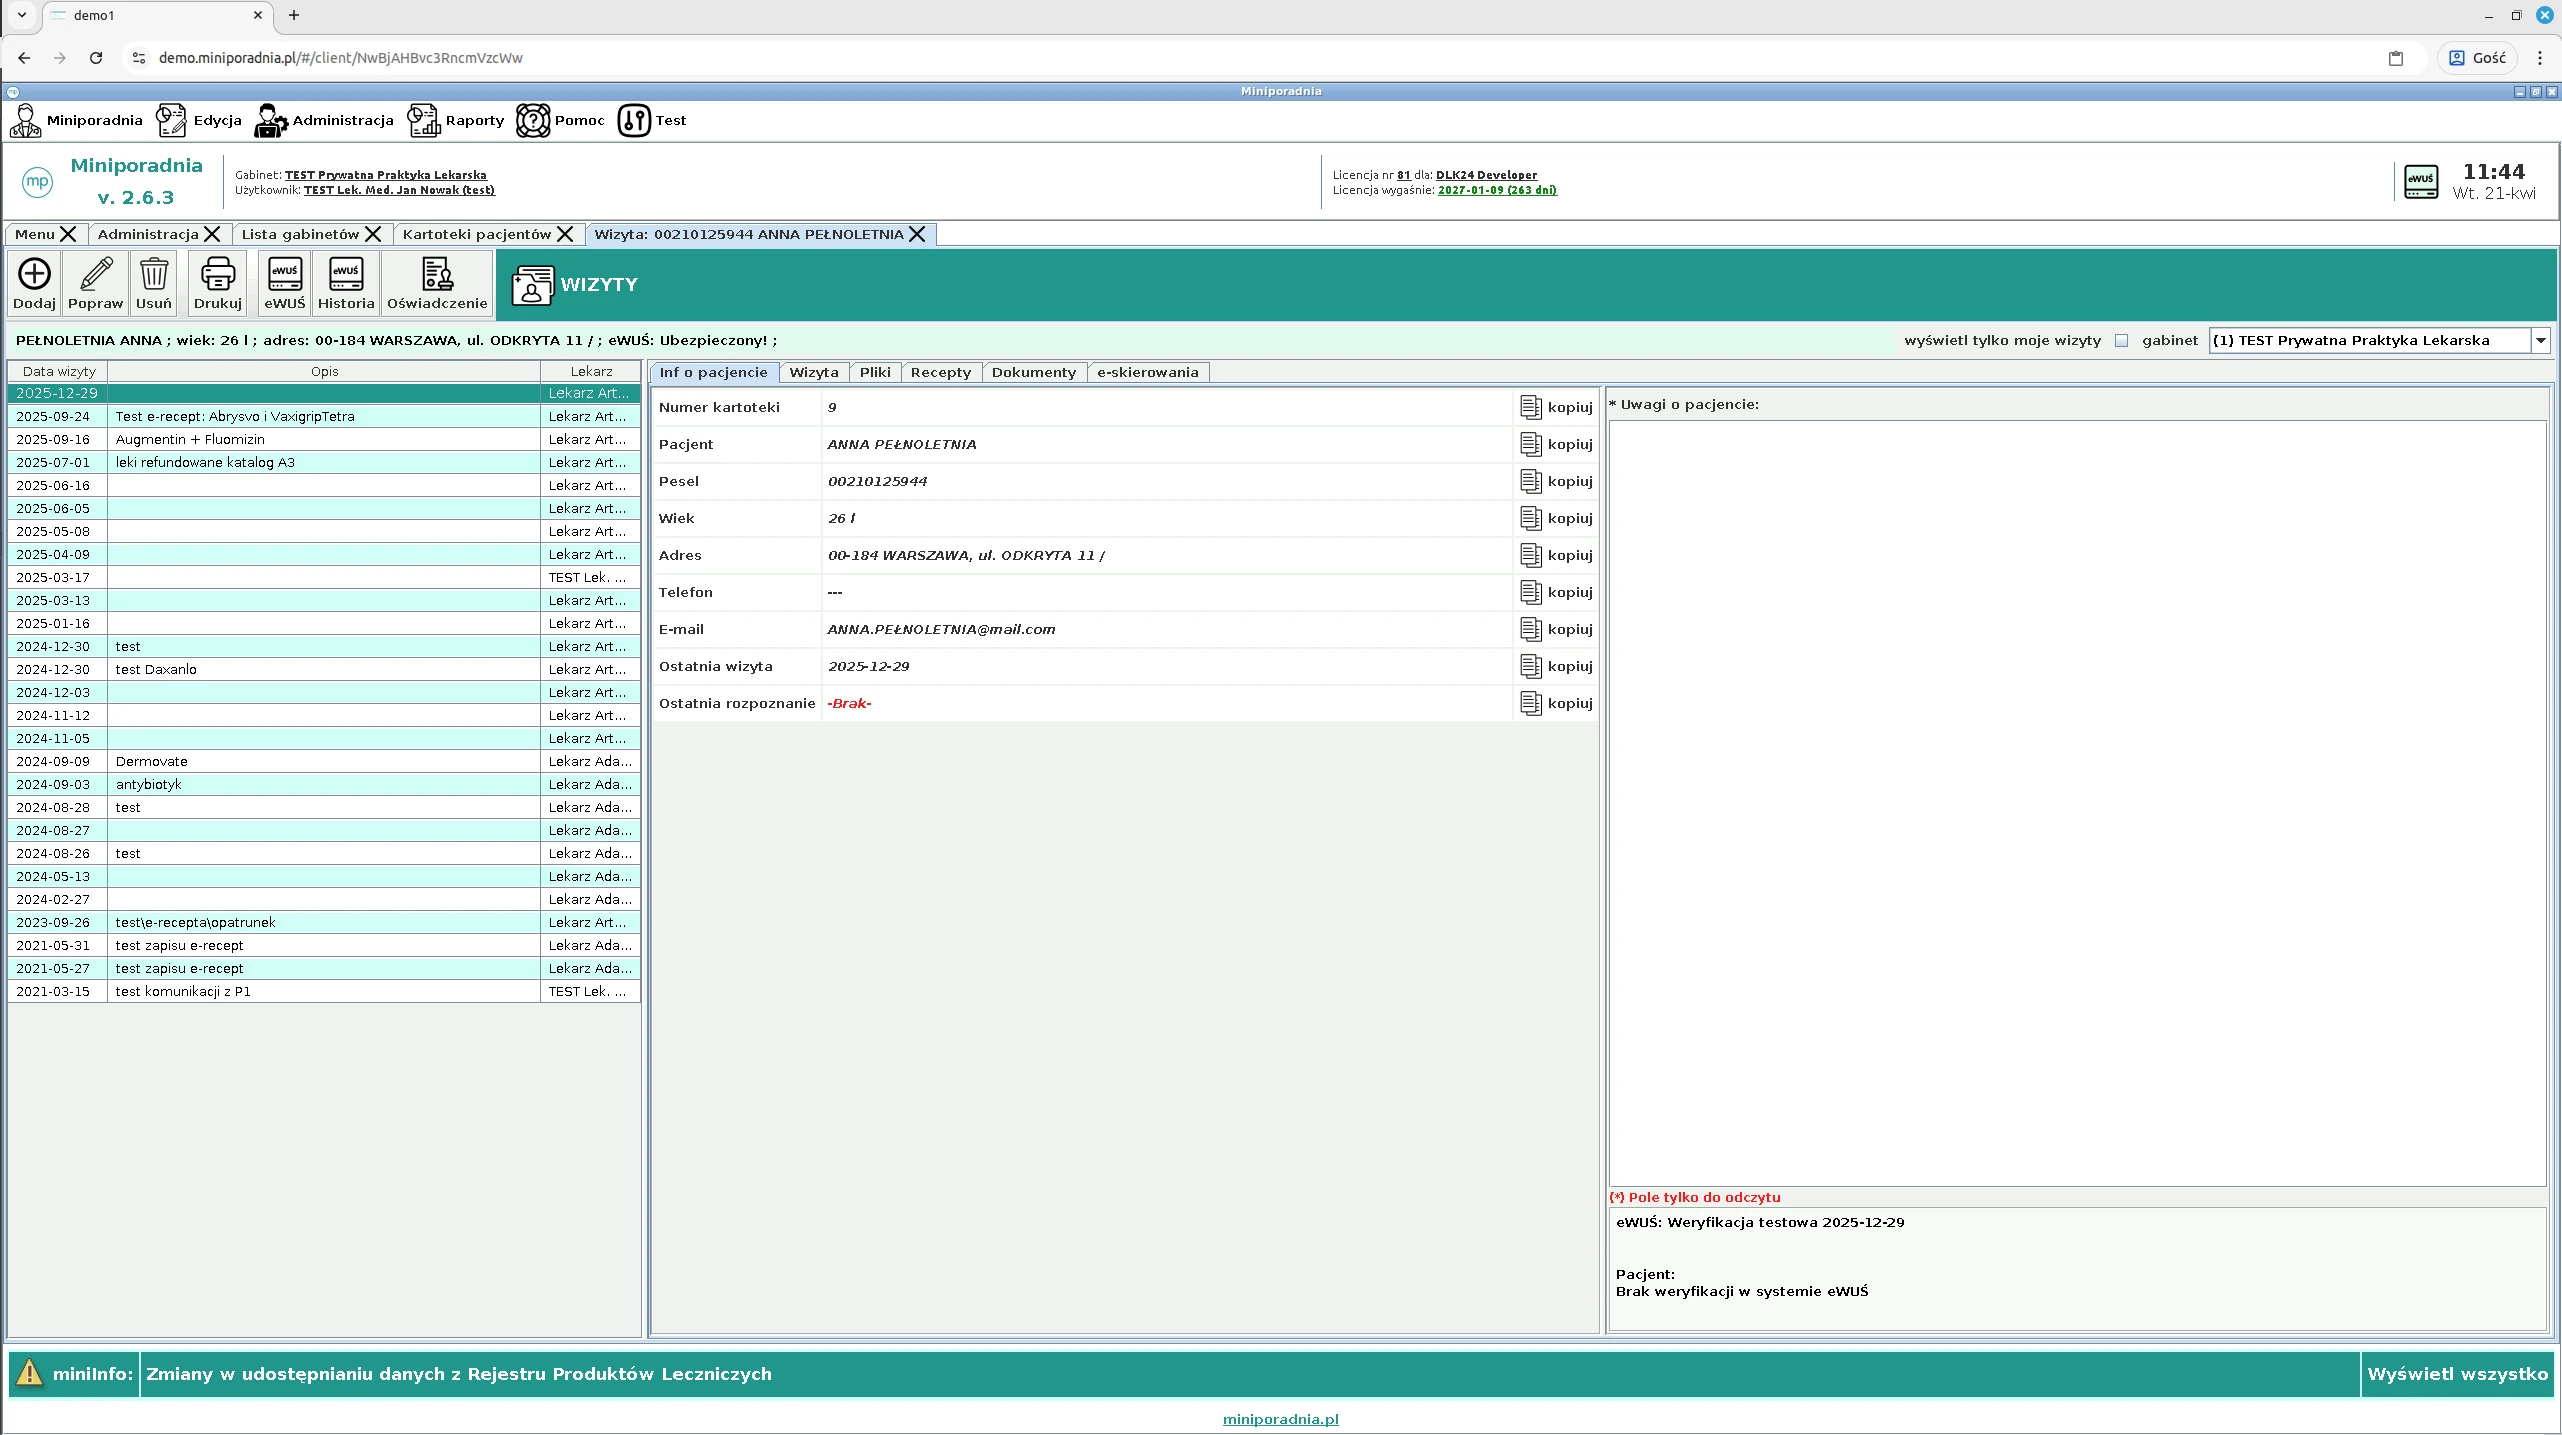The height and width of the screenshot is (1435, 2562).
Task: Close the Lista gabinetów tab
Action: tap(373, 234)
